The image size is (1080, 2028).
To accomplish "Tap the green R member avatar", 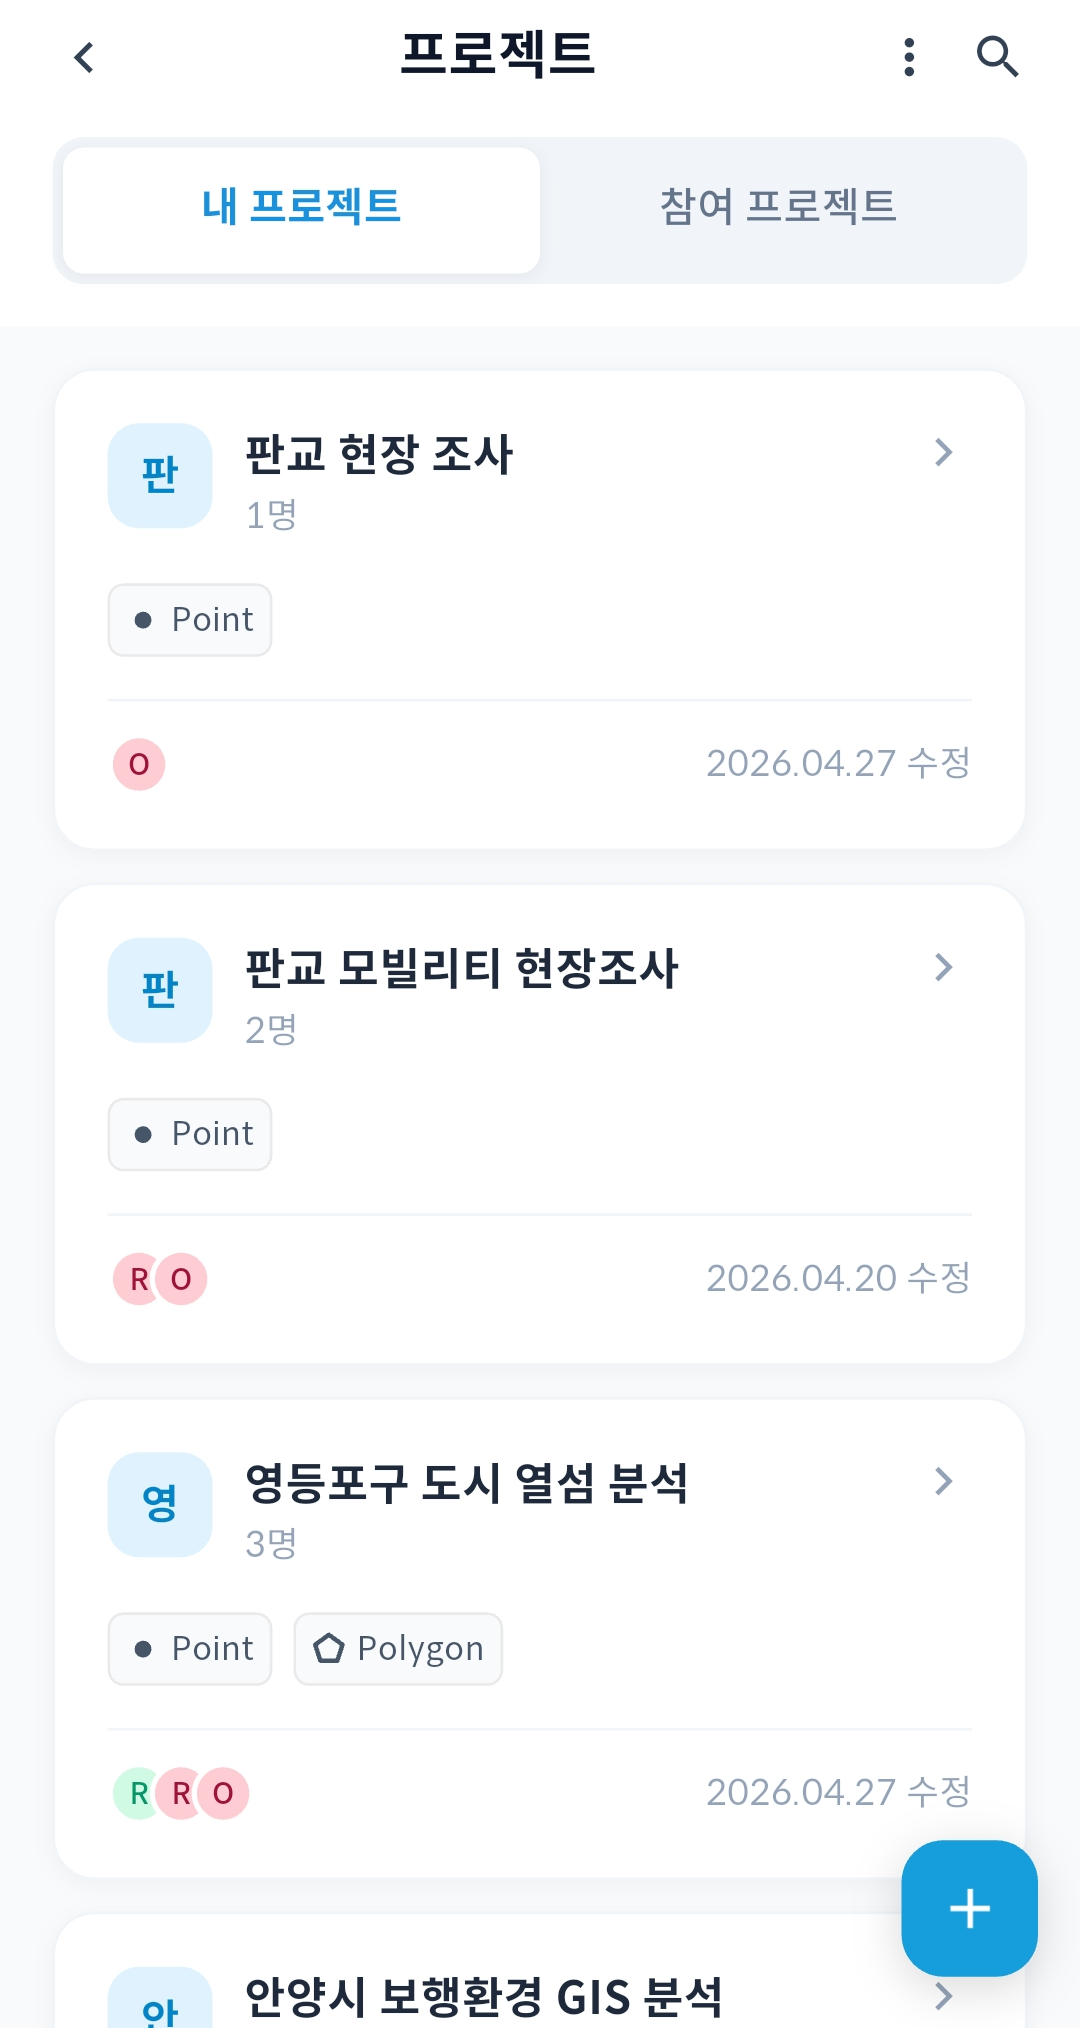I will (136, 1793).
